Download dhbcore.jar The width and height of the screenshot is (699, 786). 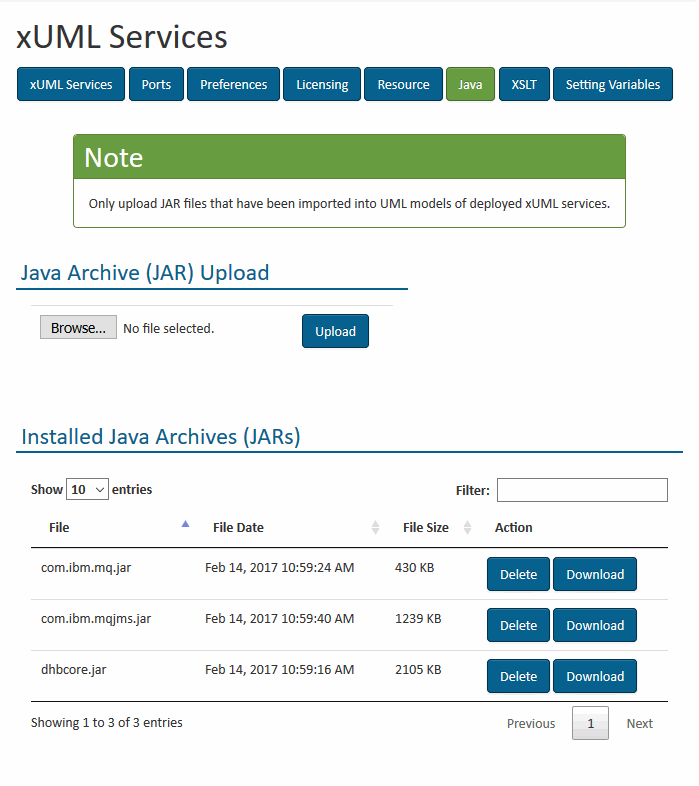pos(595,677)
